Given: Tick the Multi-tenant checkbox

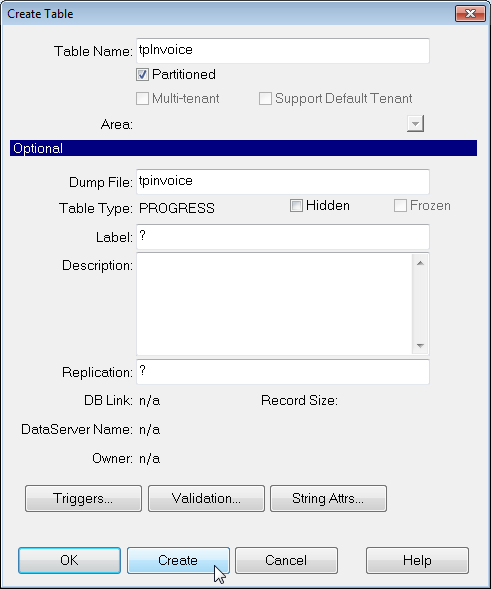Looking at the screenshot, I should [142, 99].
